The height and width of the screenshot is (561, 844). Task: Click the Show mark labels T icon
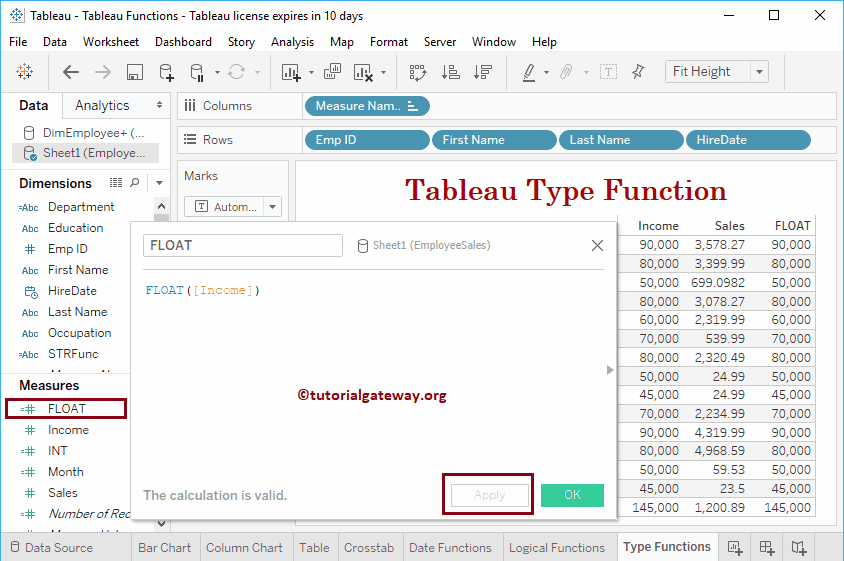[608, 72]
